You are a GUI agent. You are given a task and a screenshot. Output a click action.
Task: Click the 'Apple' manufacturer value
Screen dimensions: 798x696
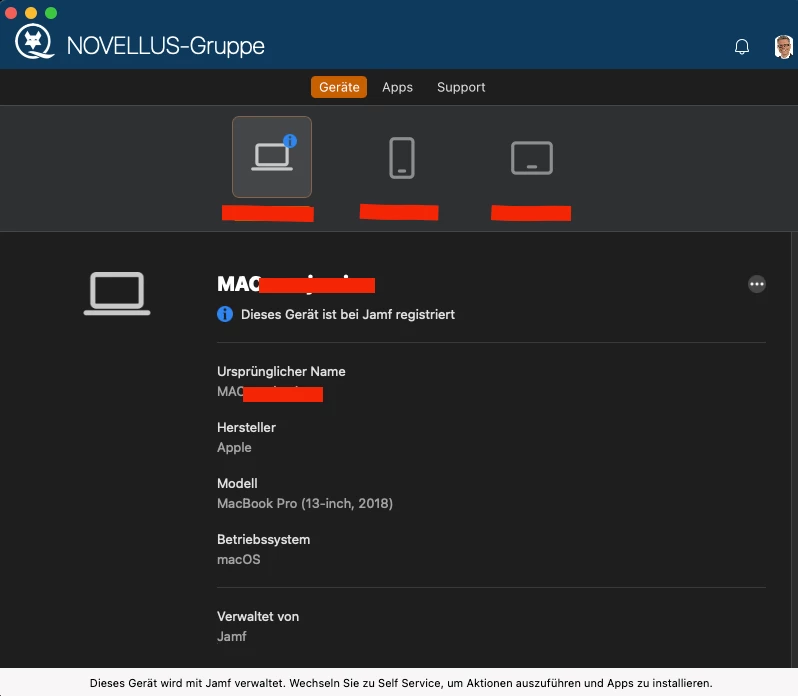[234, 447]
